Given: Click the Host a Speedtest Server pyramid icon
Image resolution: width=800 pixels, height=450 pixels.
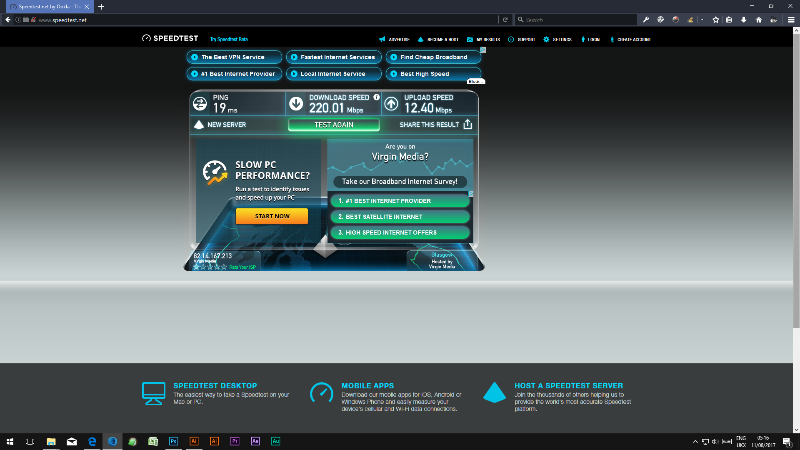Looking at the screenshot, I should (x=494, y=392).
